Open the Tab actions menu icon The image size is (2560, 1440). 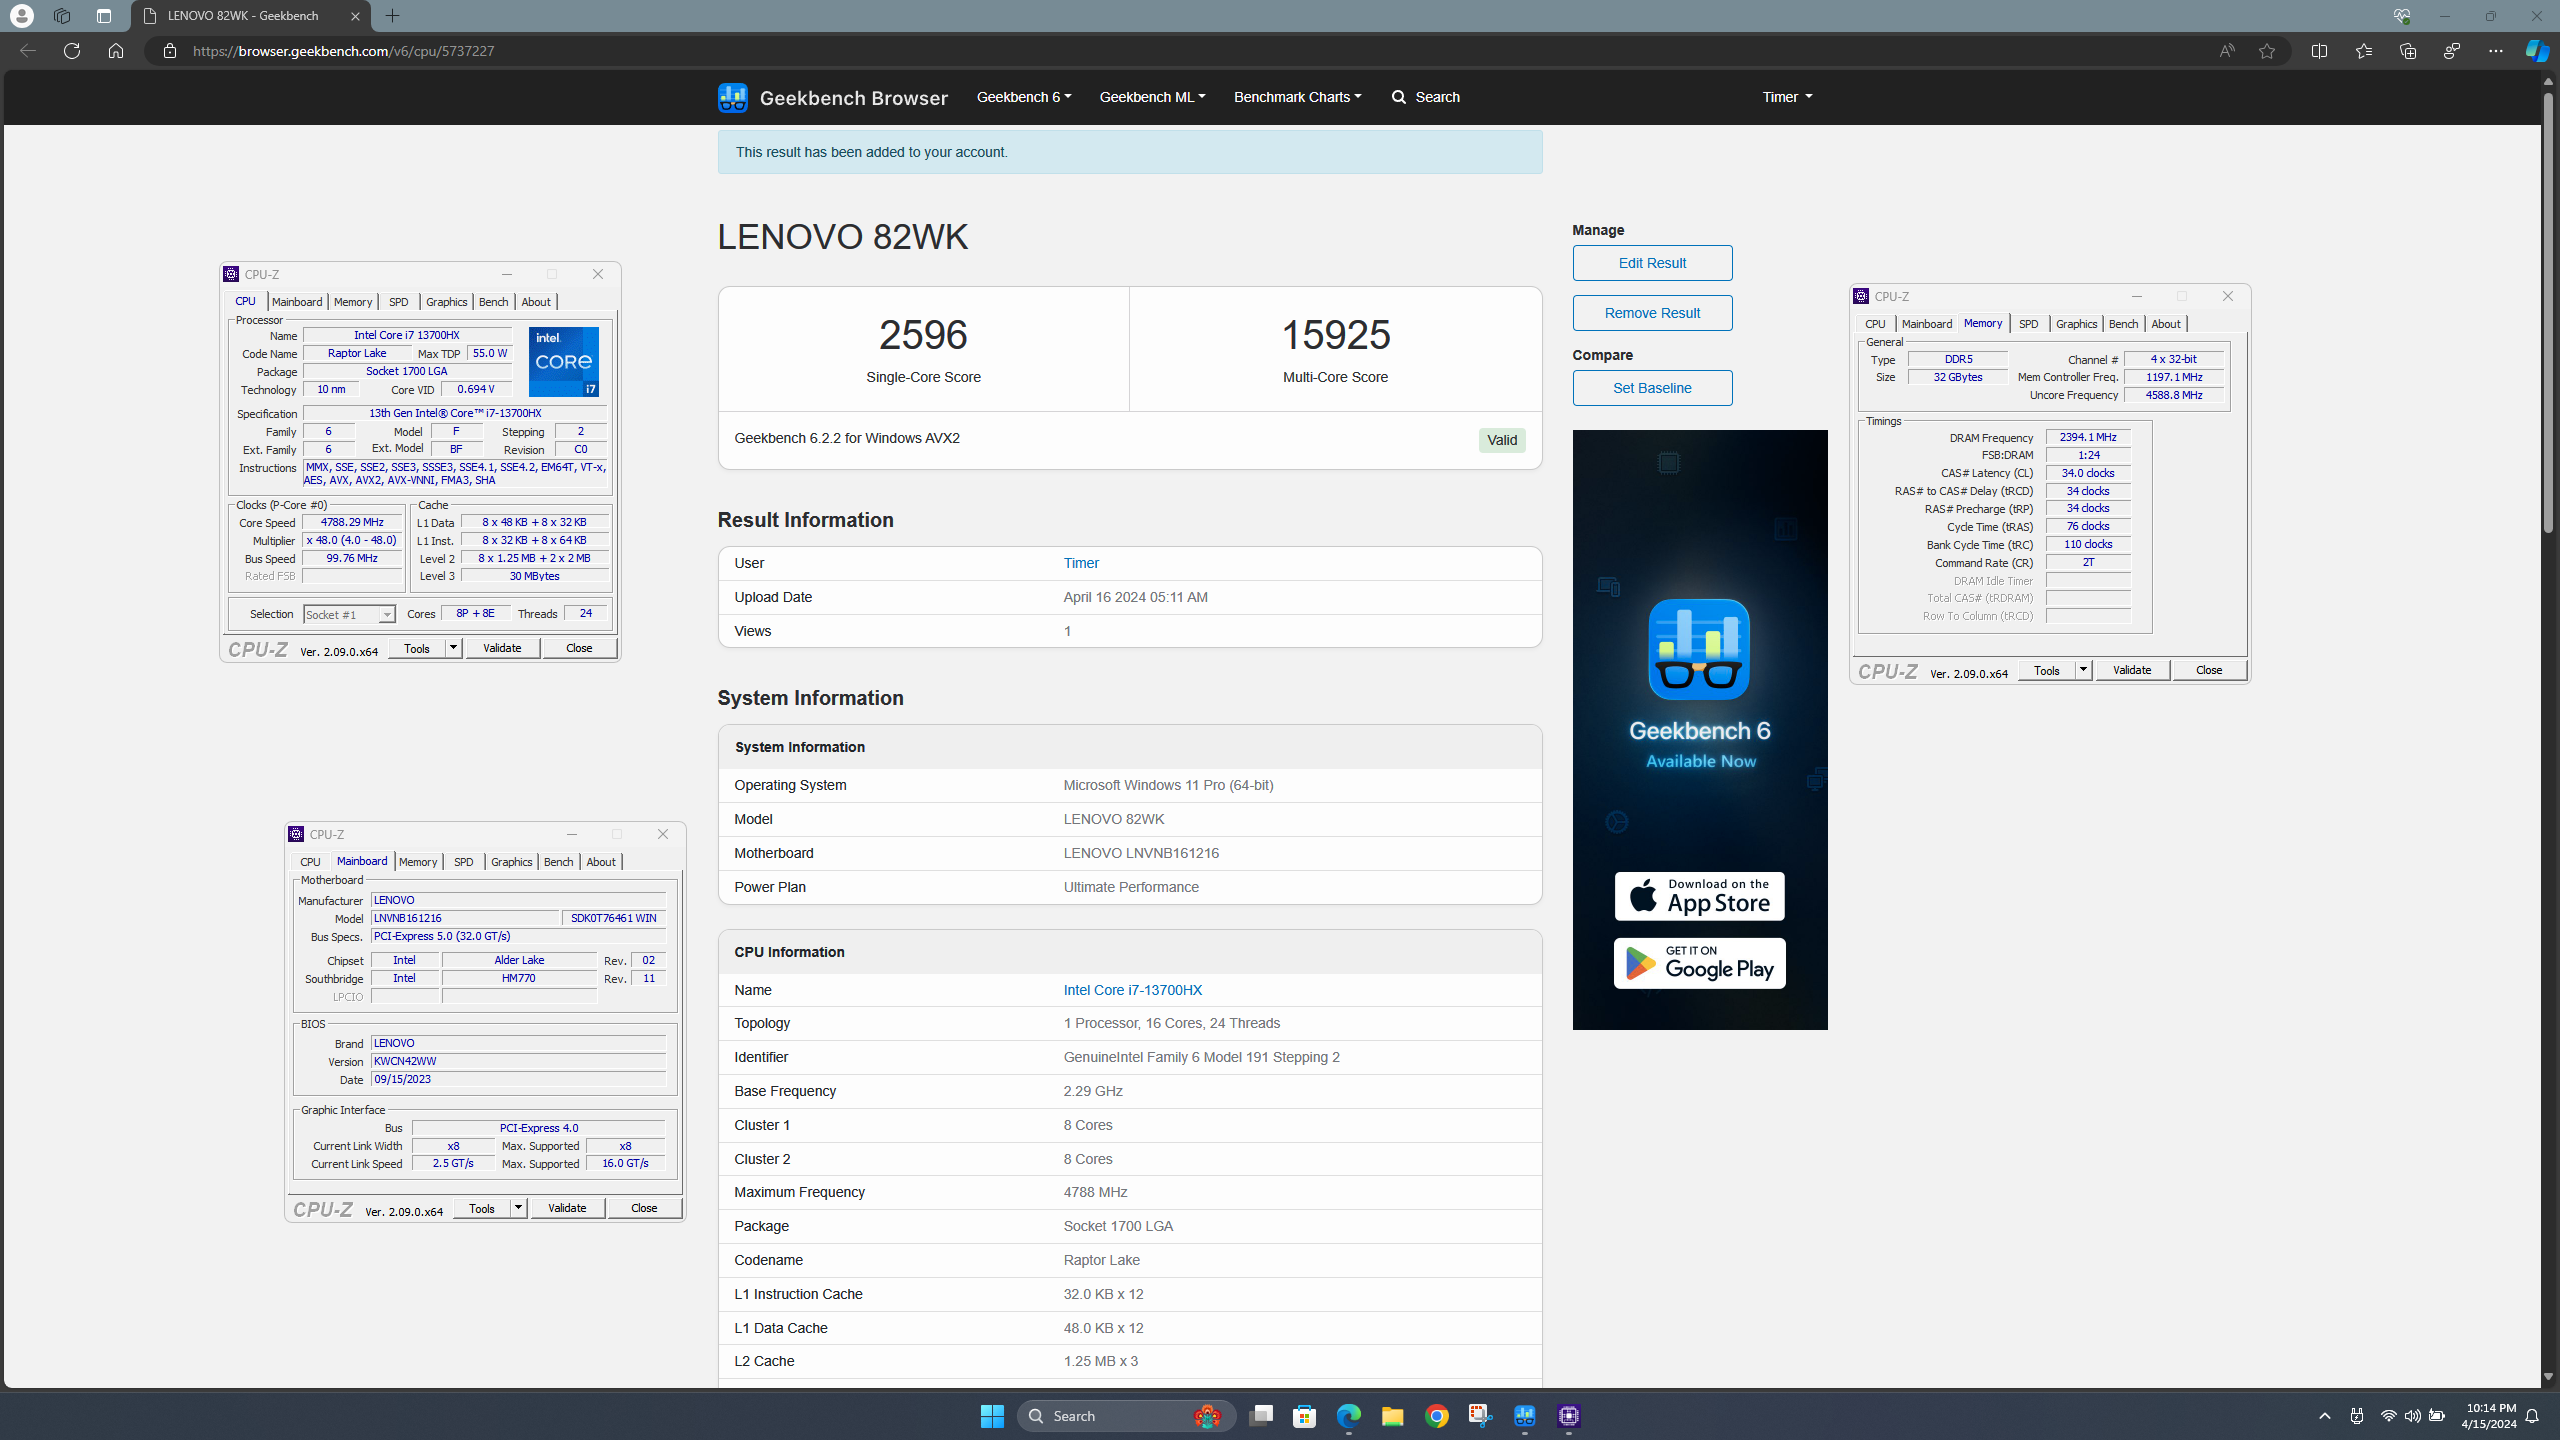104,16
